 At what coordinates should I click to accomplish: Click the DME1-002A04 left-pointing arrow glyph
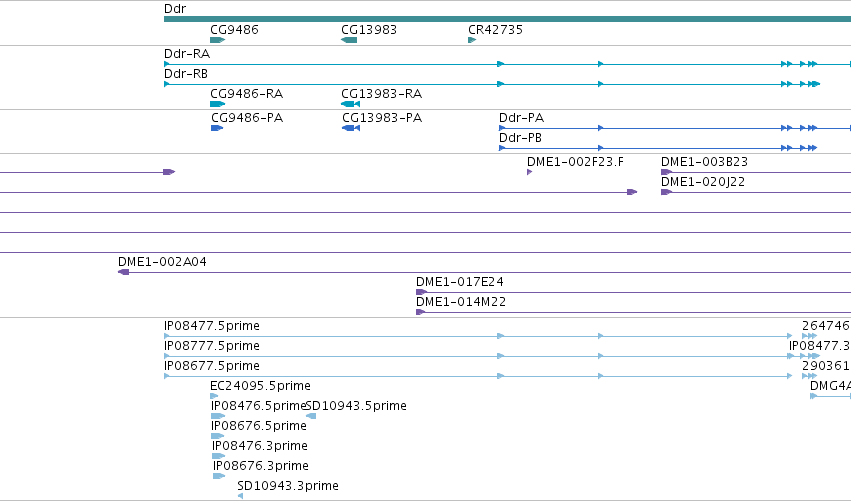[x=124, y=272]
